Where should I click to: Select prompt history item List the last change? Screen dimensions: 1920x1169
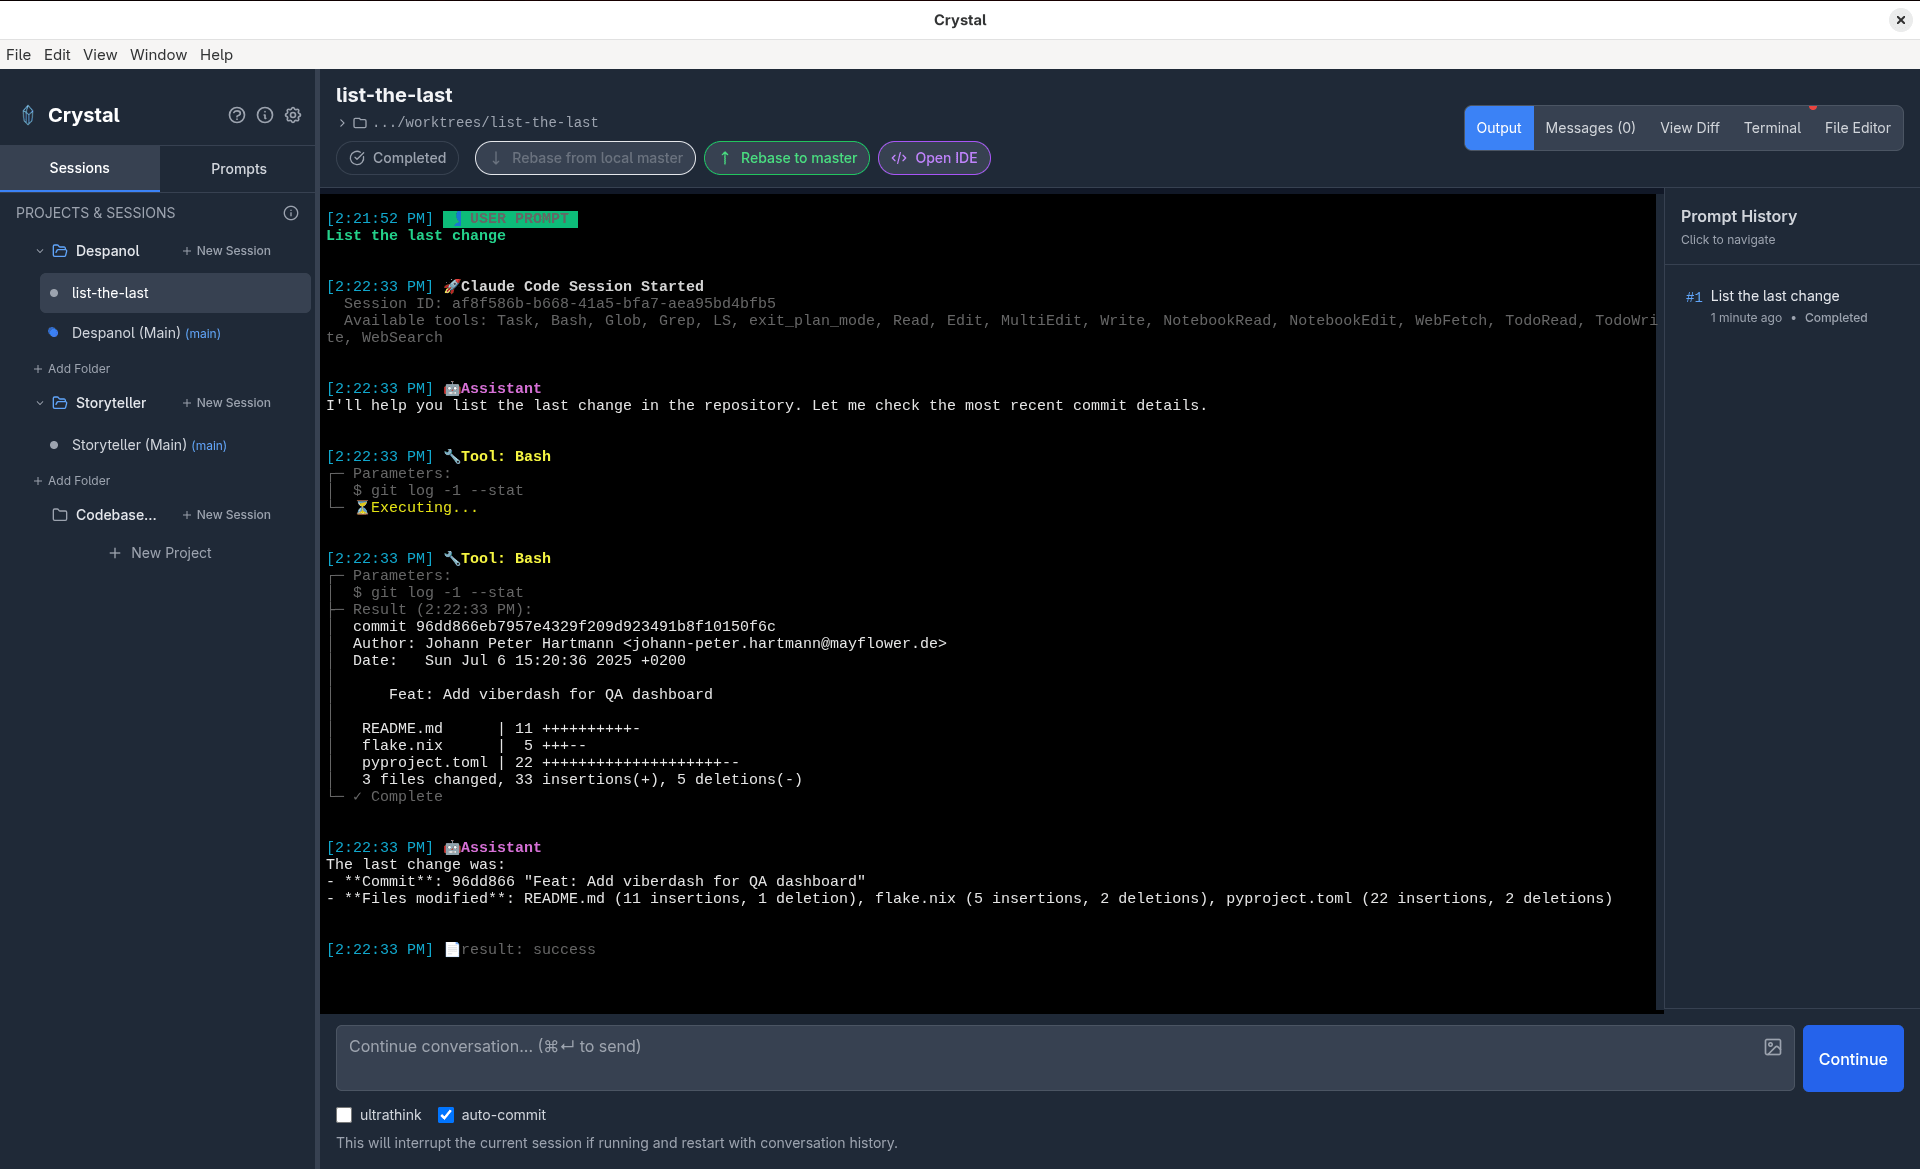pos(1774,296)
